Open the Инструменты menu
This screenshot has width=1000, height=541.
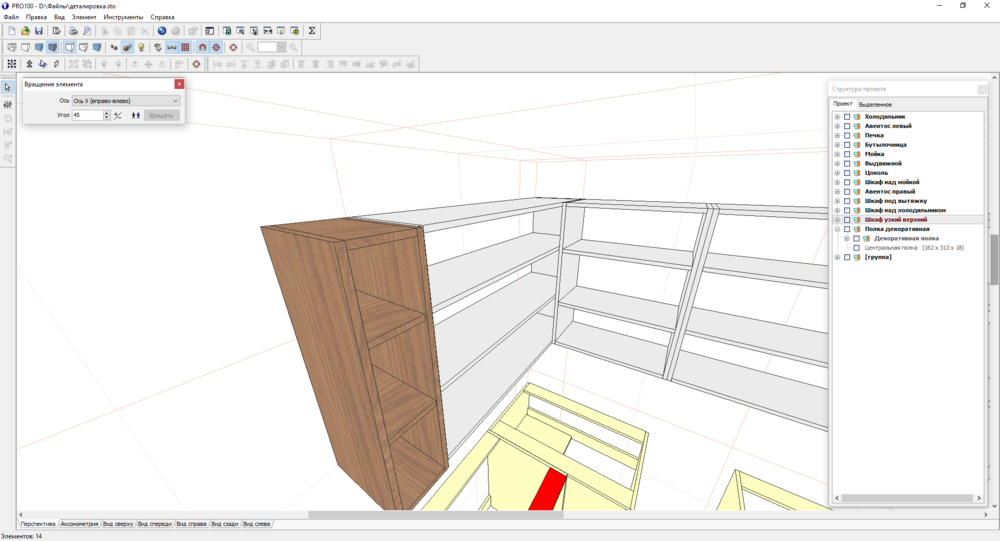pyautogui.click(x=123, y=17)
